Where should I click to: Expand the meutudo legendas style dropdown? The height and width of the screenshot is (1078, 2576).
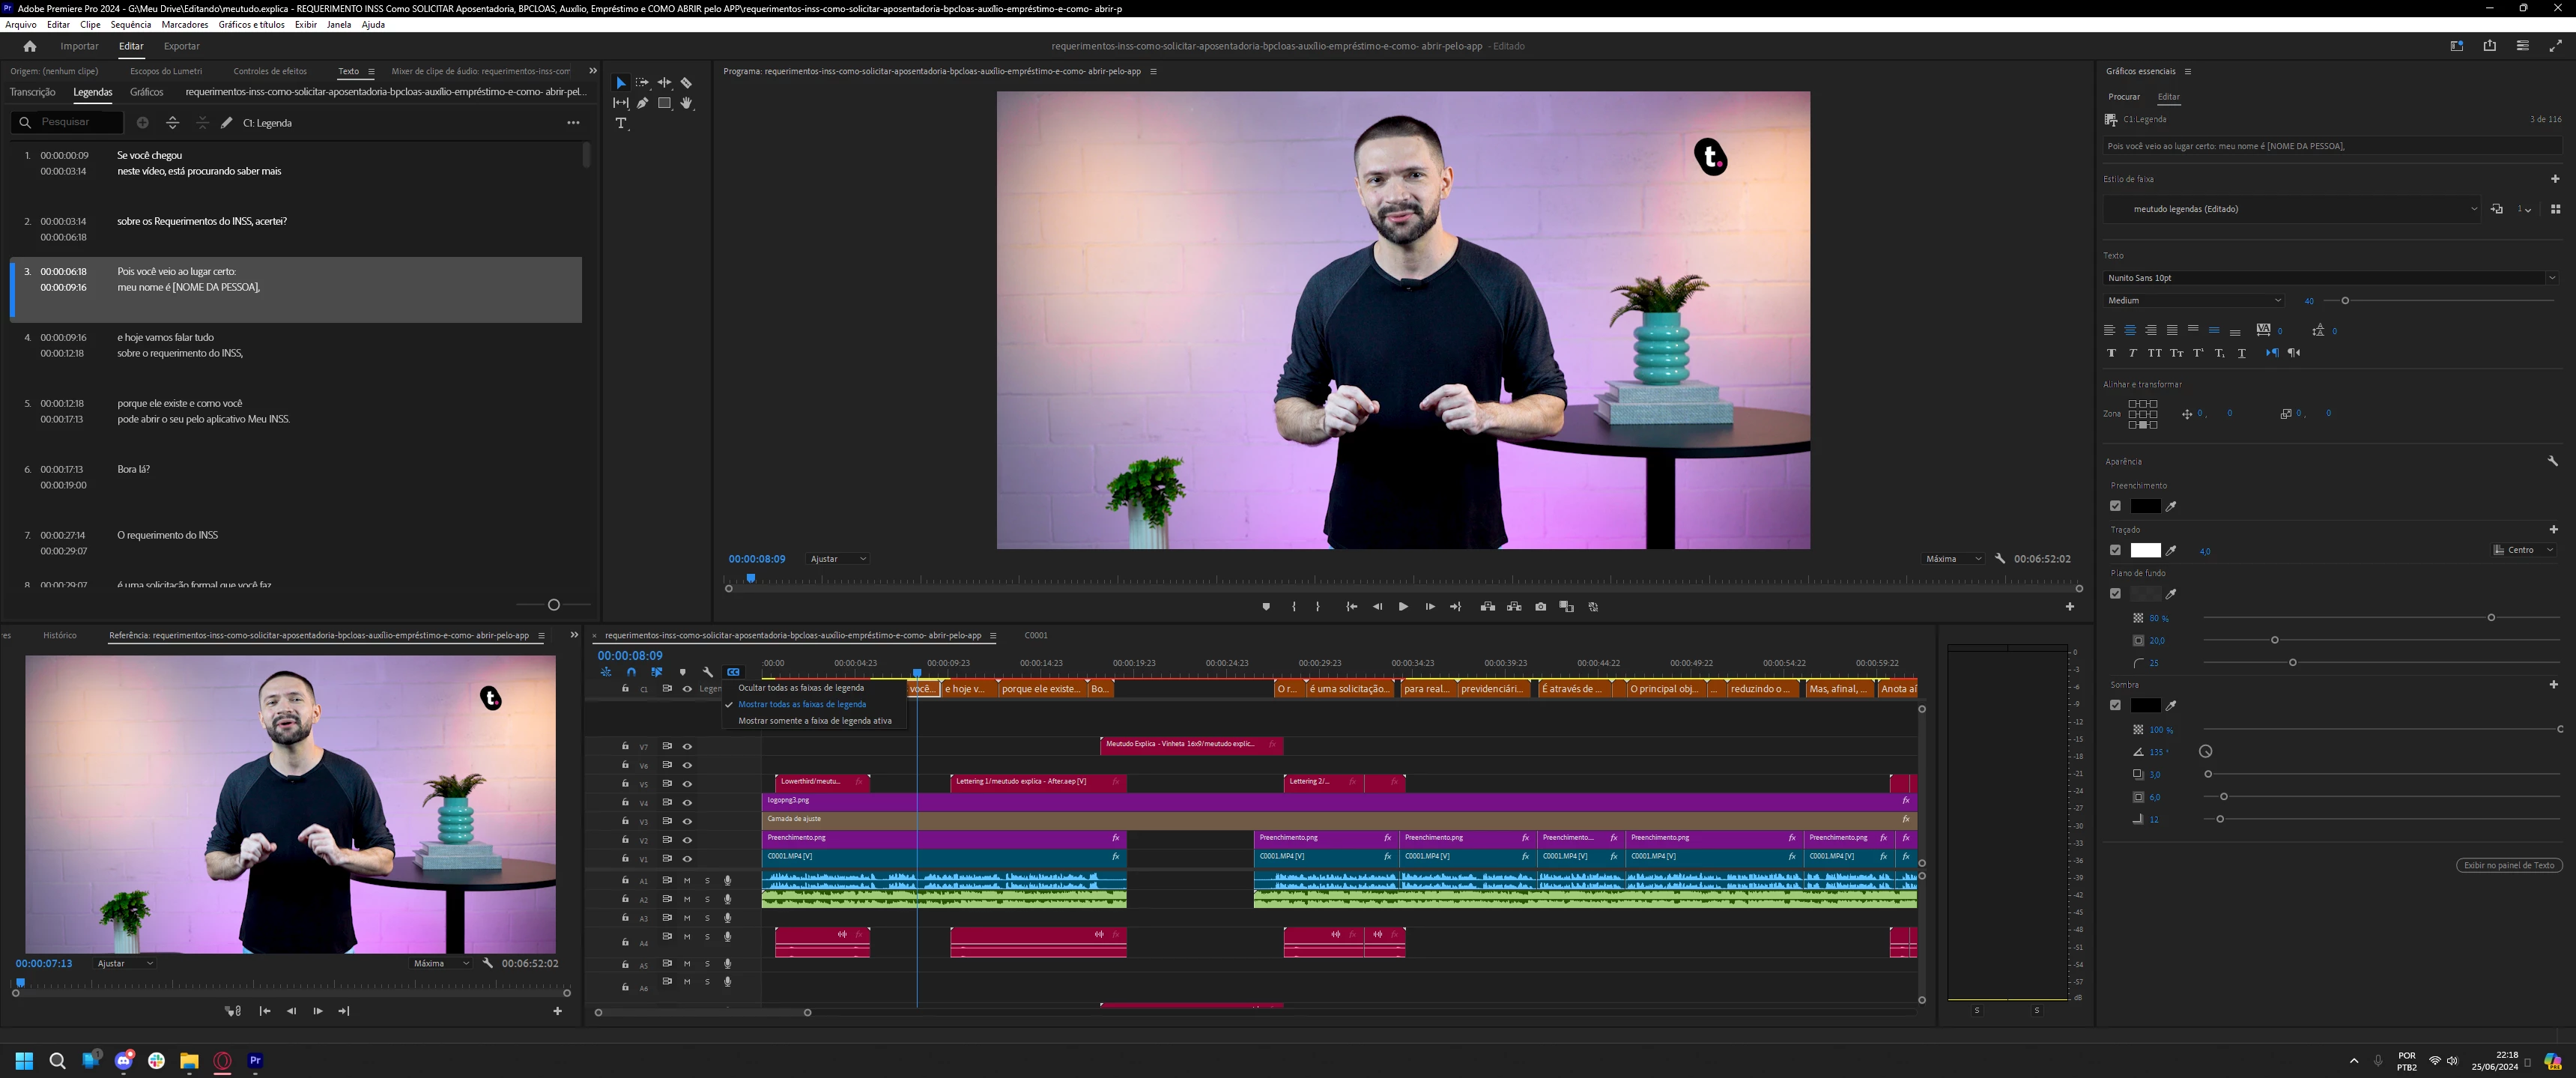pyautogui.click(x=2473, y=209)
